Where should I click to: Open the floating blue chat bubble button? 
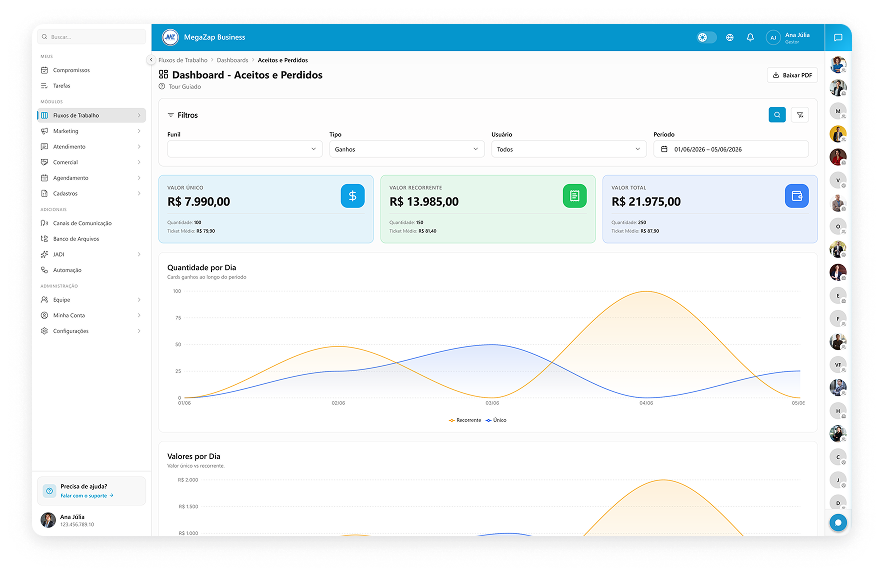point(838,522)
